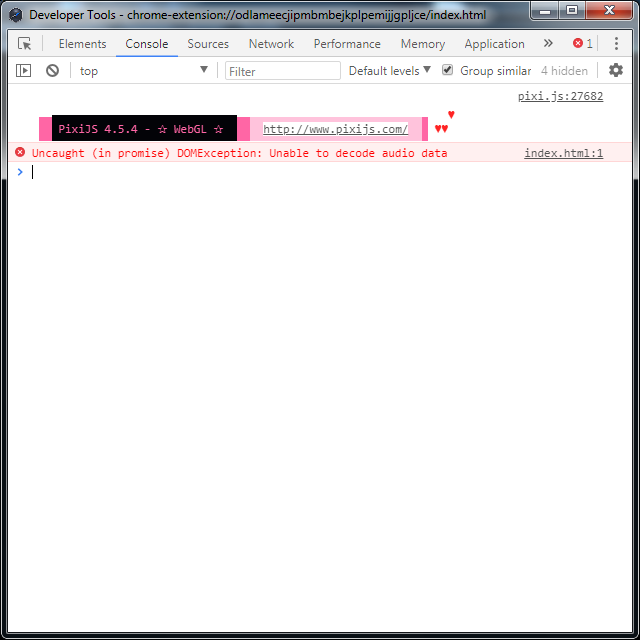
Task: Open the index.html:1 source link
Action: coord(563,153)
